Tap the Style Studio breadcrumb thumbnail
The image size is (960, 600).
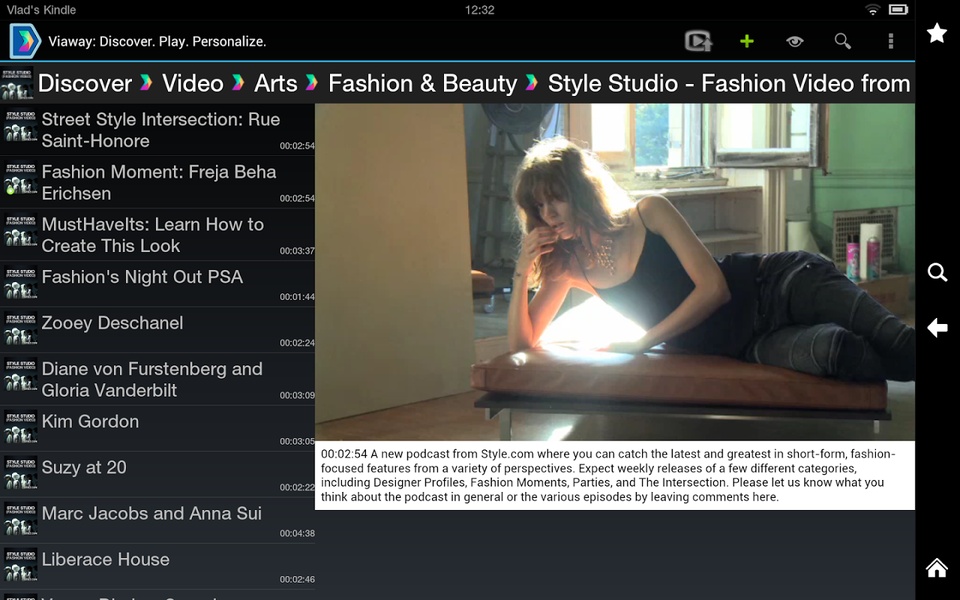(17, 83)
